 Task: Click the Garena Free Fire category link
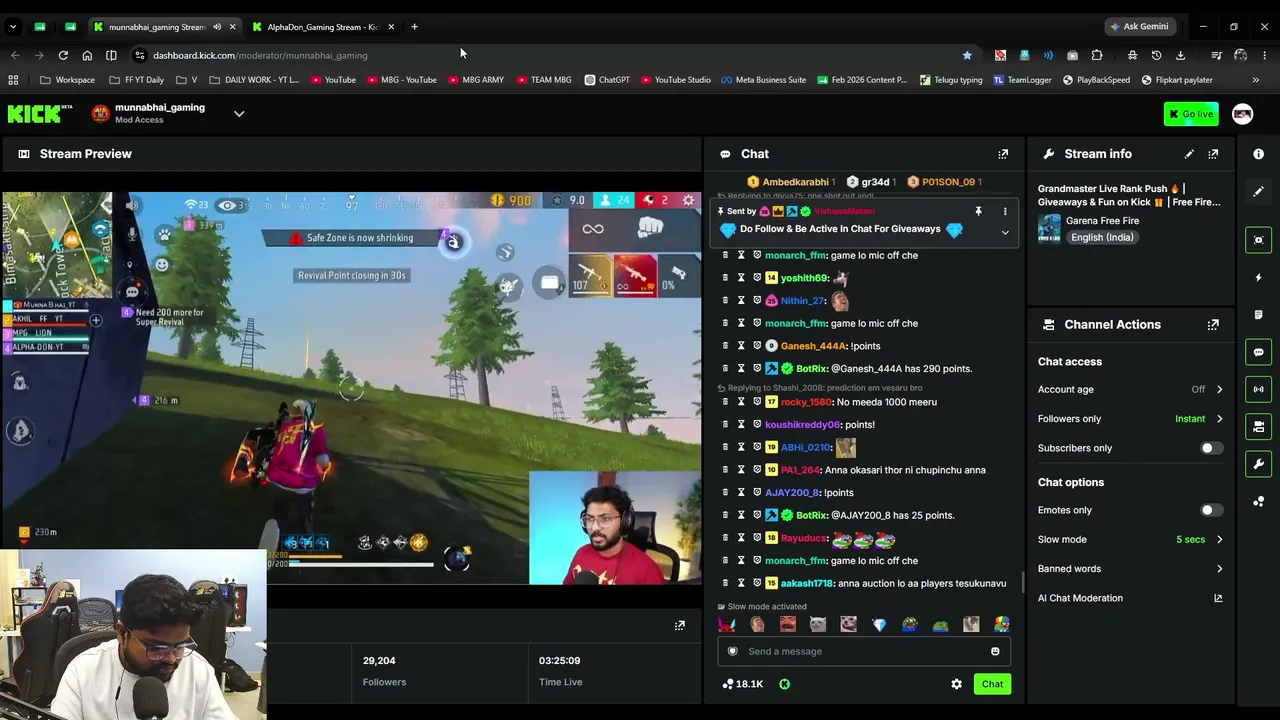[1102, 221]
